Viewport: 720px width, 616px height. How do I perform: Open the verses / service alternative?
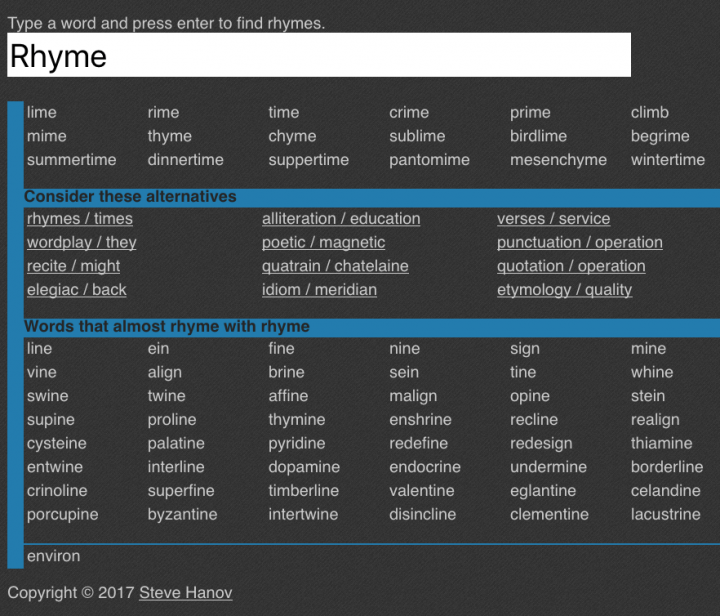click(553, 219)
